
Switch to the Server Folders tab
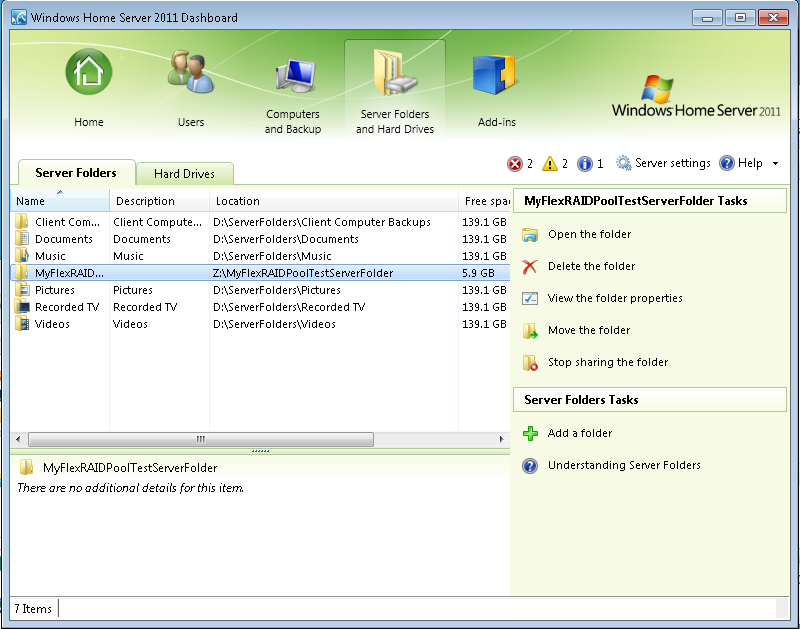pos(77,173)
